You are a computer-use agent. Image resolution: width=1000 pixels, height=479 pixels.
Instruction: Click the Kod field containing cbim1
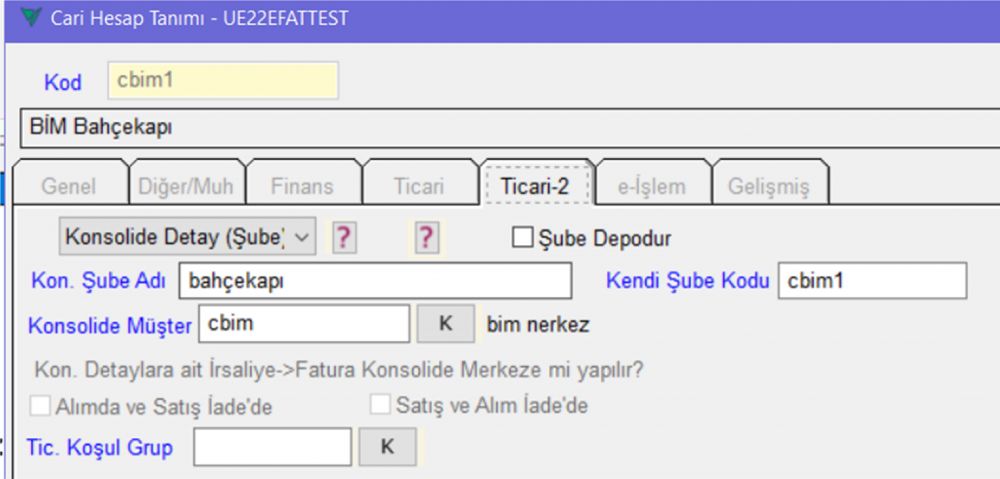pyautogui.click(x=236, y=81)
